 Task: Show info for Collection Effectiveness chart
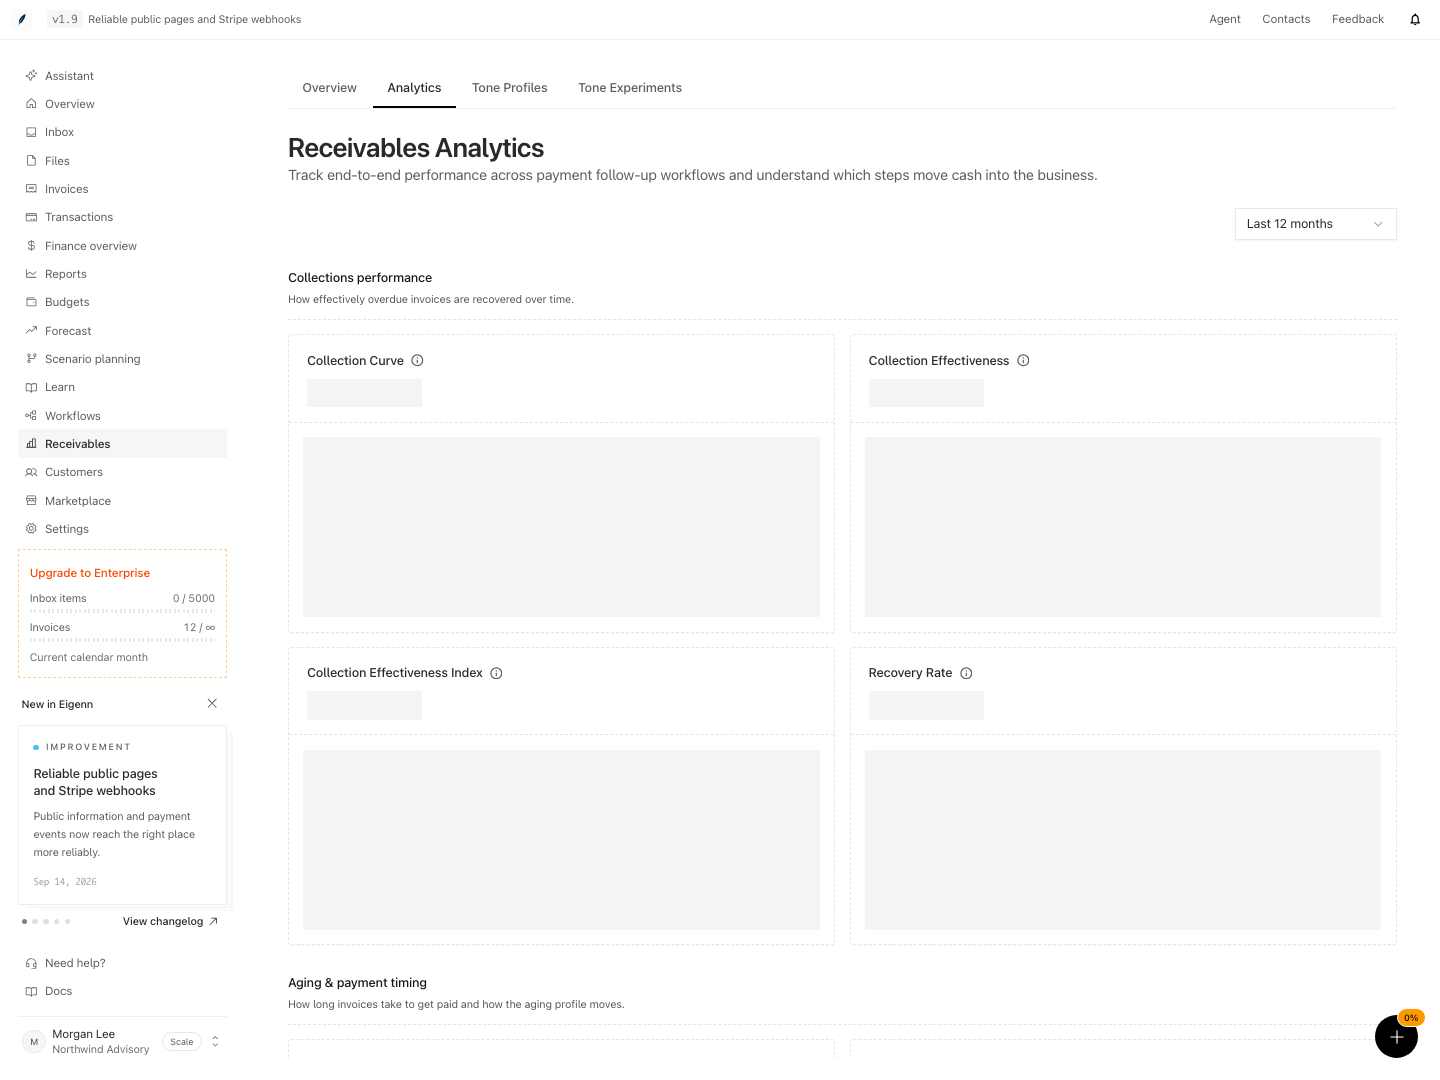pyautogui.click(x=1023, y=361)
